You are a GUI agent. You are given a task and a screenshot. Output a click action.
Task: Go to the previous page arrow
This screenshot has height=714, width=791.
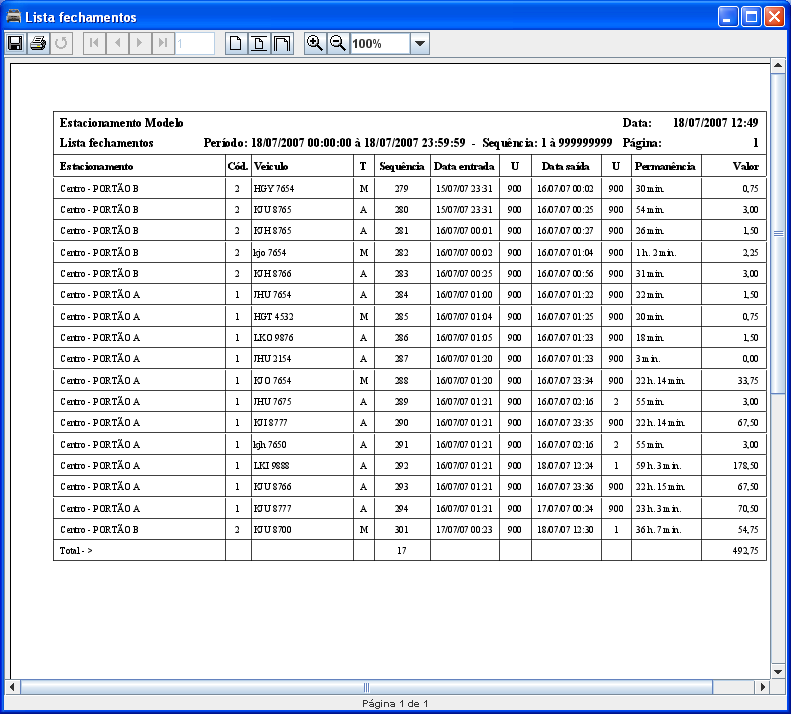click(x=117, y=43)
